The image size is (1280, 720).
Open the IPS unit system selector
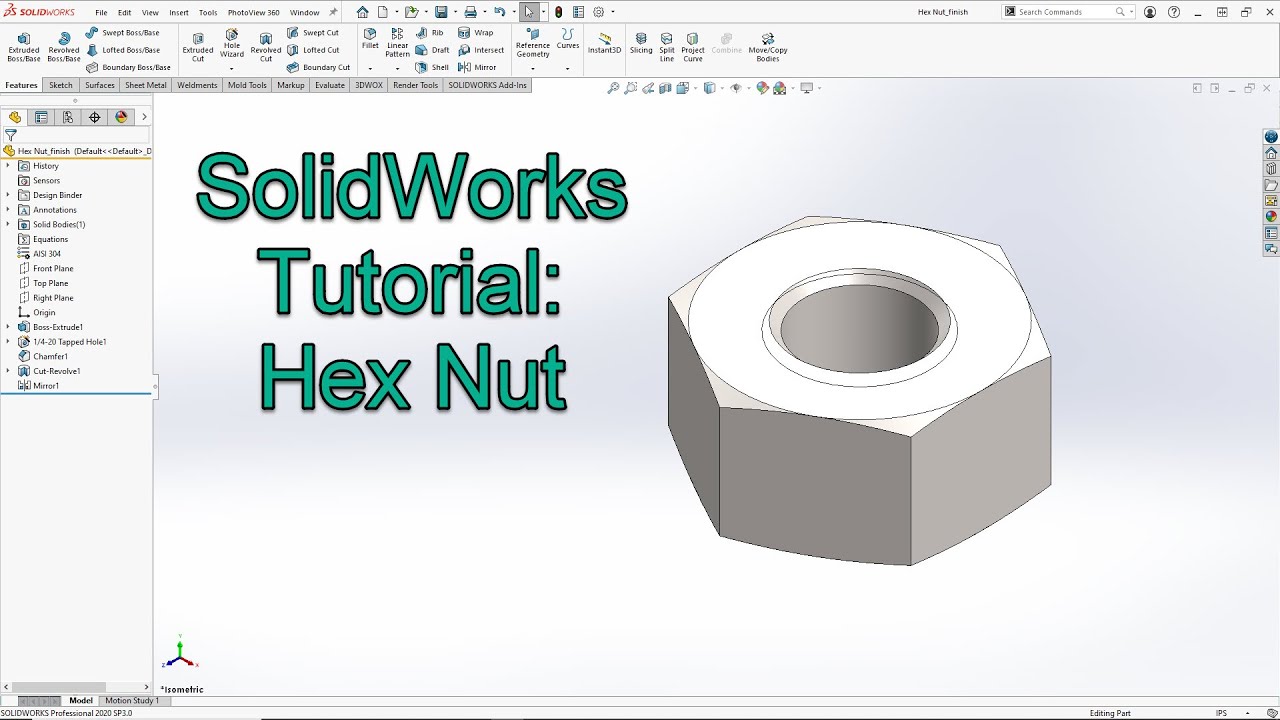1221,713
